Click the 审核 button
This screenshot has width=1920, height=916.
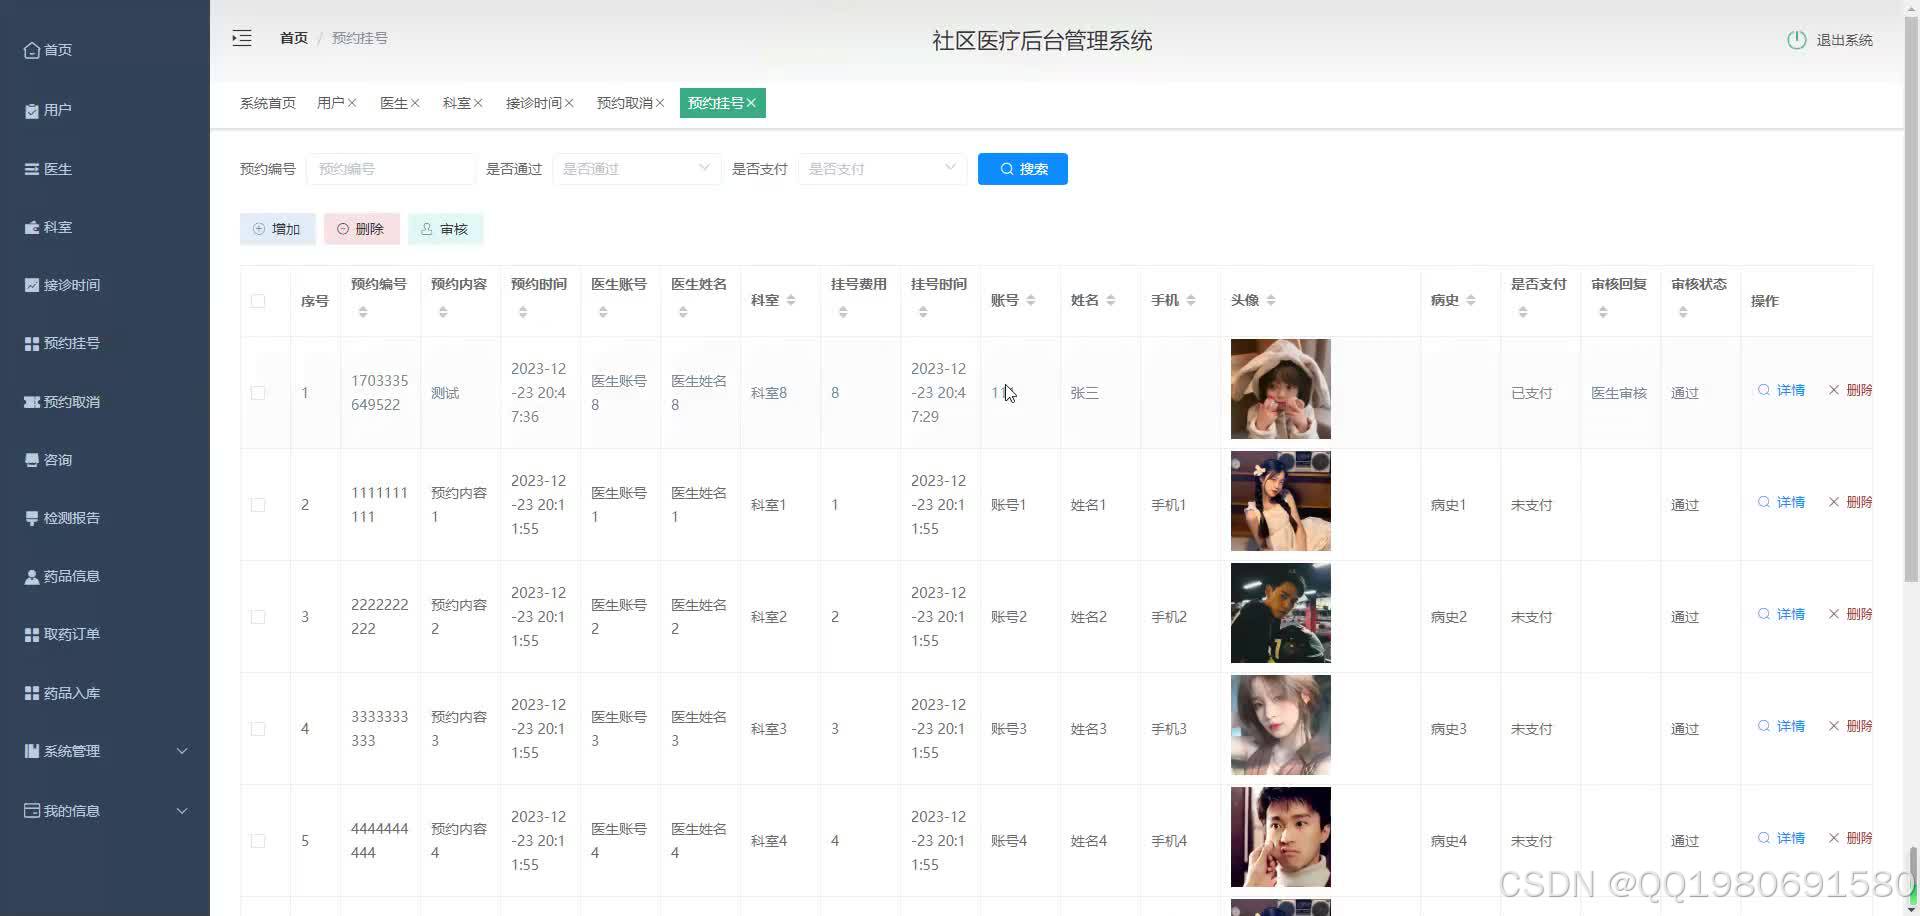(x=446, y=229)
